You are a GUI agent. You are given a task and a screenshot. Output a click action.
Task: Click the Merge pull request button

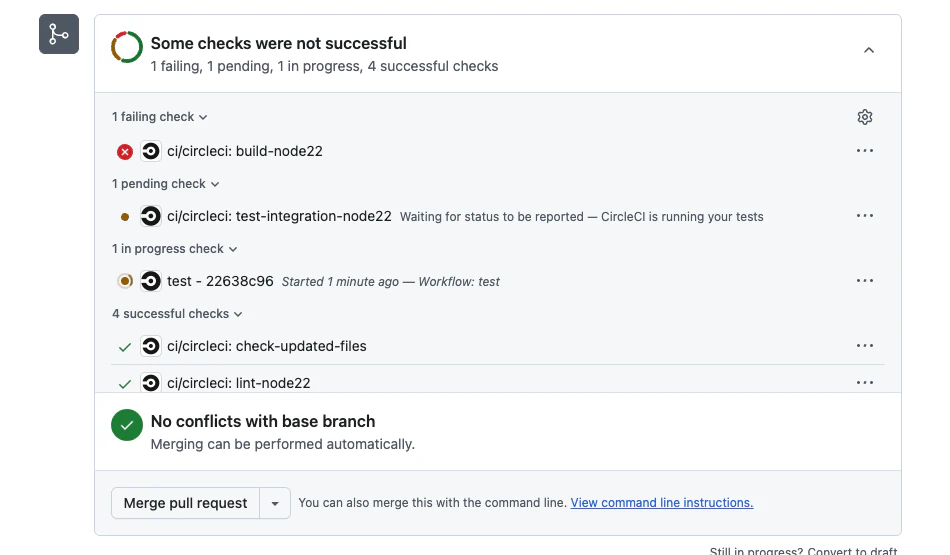click(185, 503)
